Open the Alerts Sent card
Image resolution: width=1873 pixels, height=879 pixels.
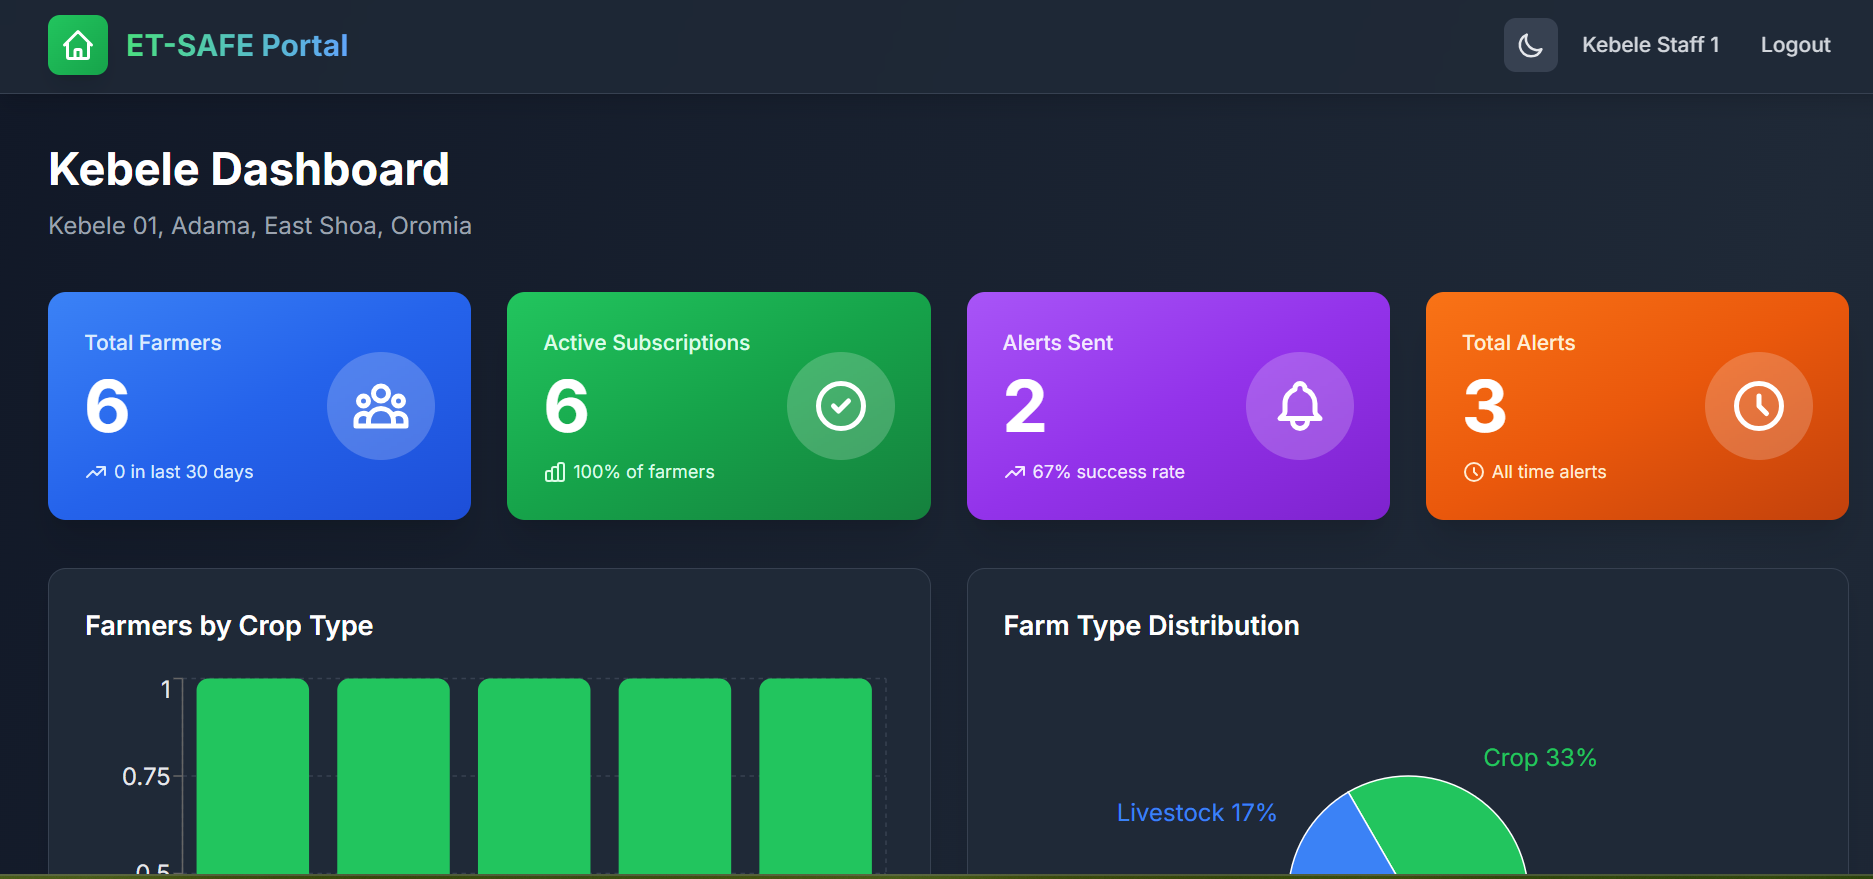[1178, 406]
